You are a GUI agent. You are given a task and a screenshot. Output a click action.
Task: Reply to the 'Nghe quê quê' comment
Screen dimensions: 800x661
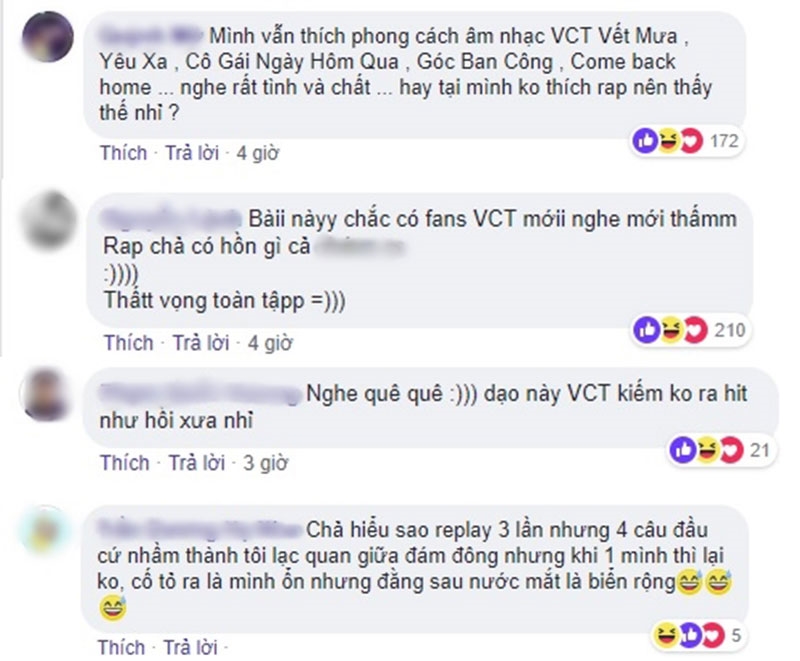(x=197, y=463)
